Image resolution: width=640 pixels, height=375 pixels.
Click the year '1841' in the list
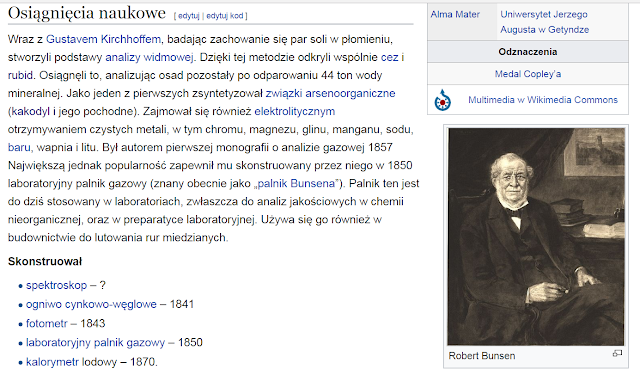coord(182,304)
